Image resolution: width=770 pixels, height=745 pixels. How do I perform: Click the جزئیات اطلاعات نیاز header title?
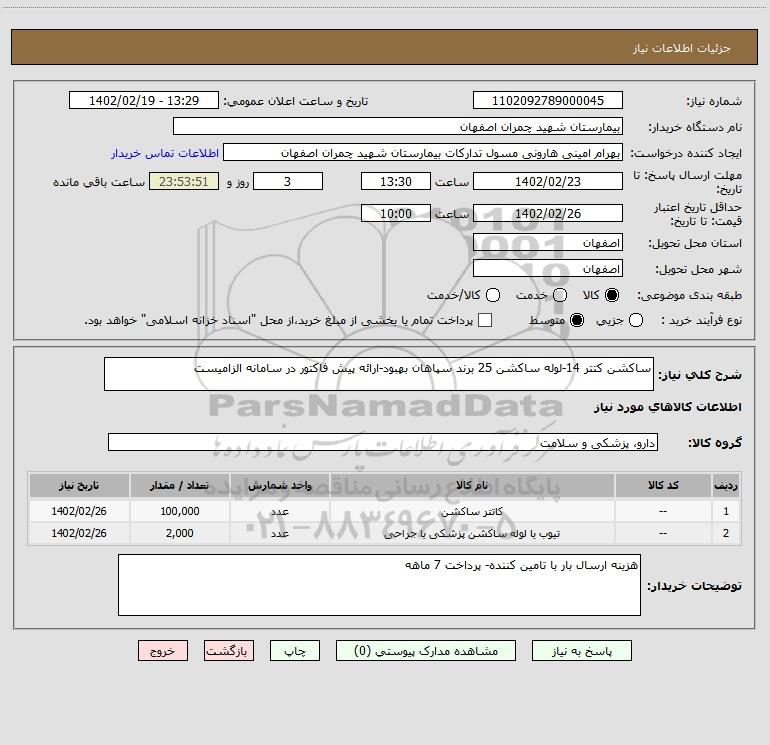(x=682, y=48)
